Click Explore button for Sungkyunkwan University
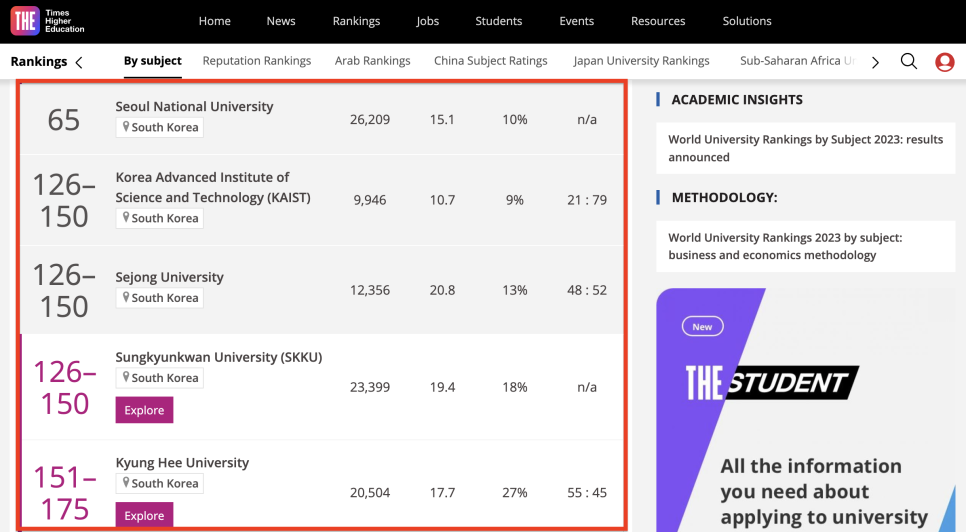The height and width of the screenshot is (532, 966). click(144, 410)
